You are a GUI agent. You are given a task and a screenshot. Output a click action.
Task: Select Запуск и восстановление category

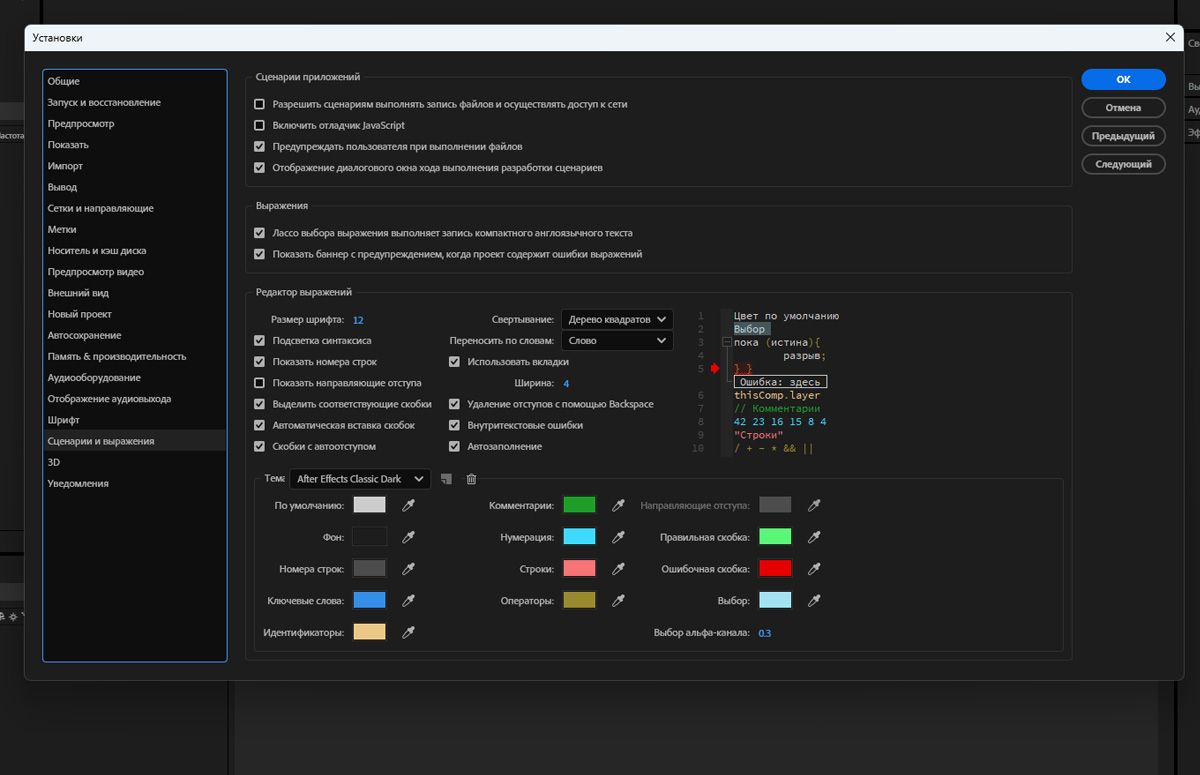pyautogui.click(x=135, y=102)
